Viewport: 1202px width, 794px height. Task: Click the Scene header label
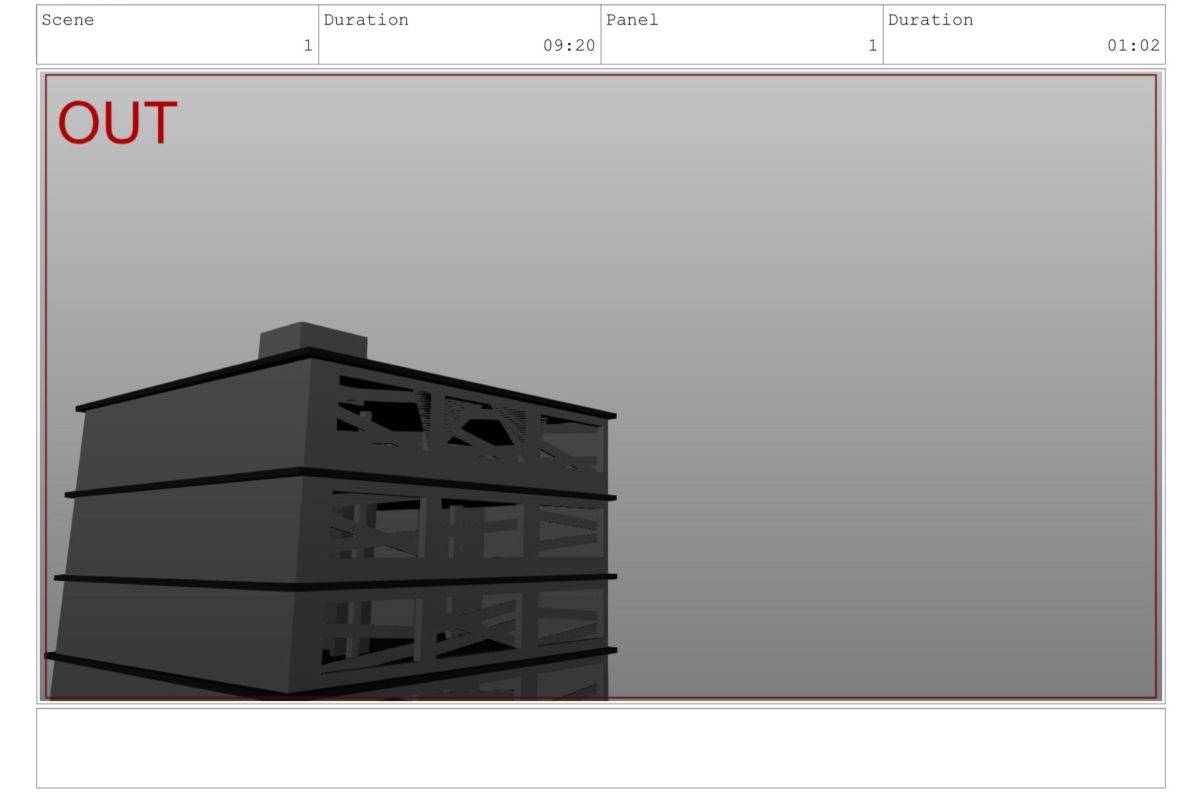pos(67,20)
